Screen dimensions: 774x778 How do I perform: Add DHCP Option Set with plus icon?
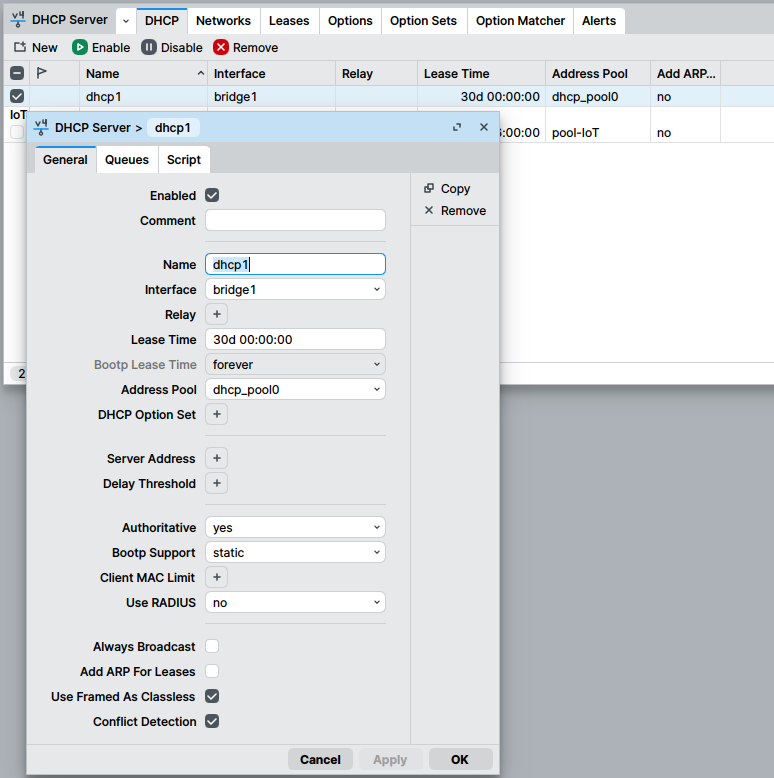(216, 414)
